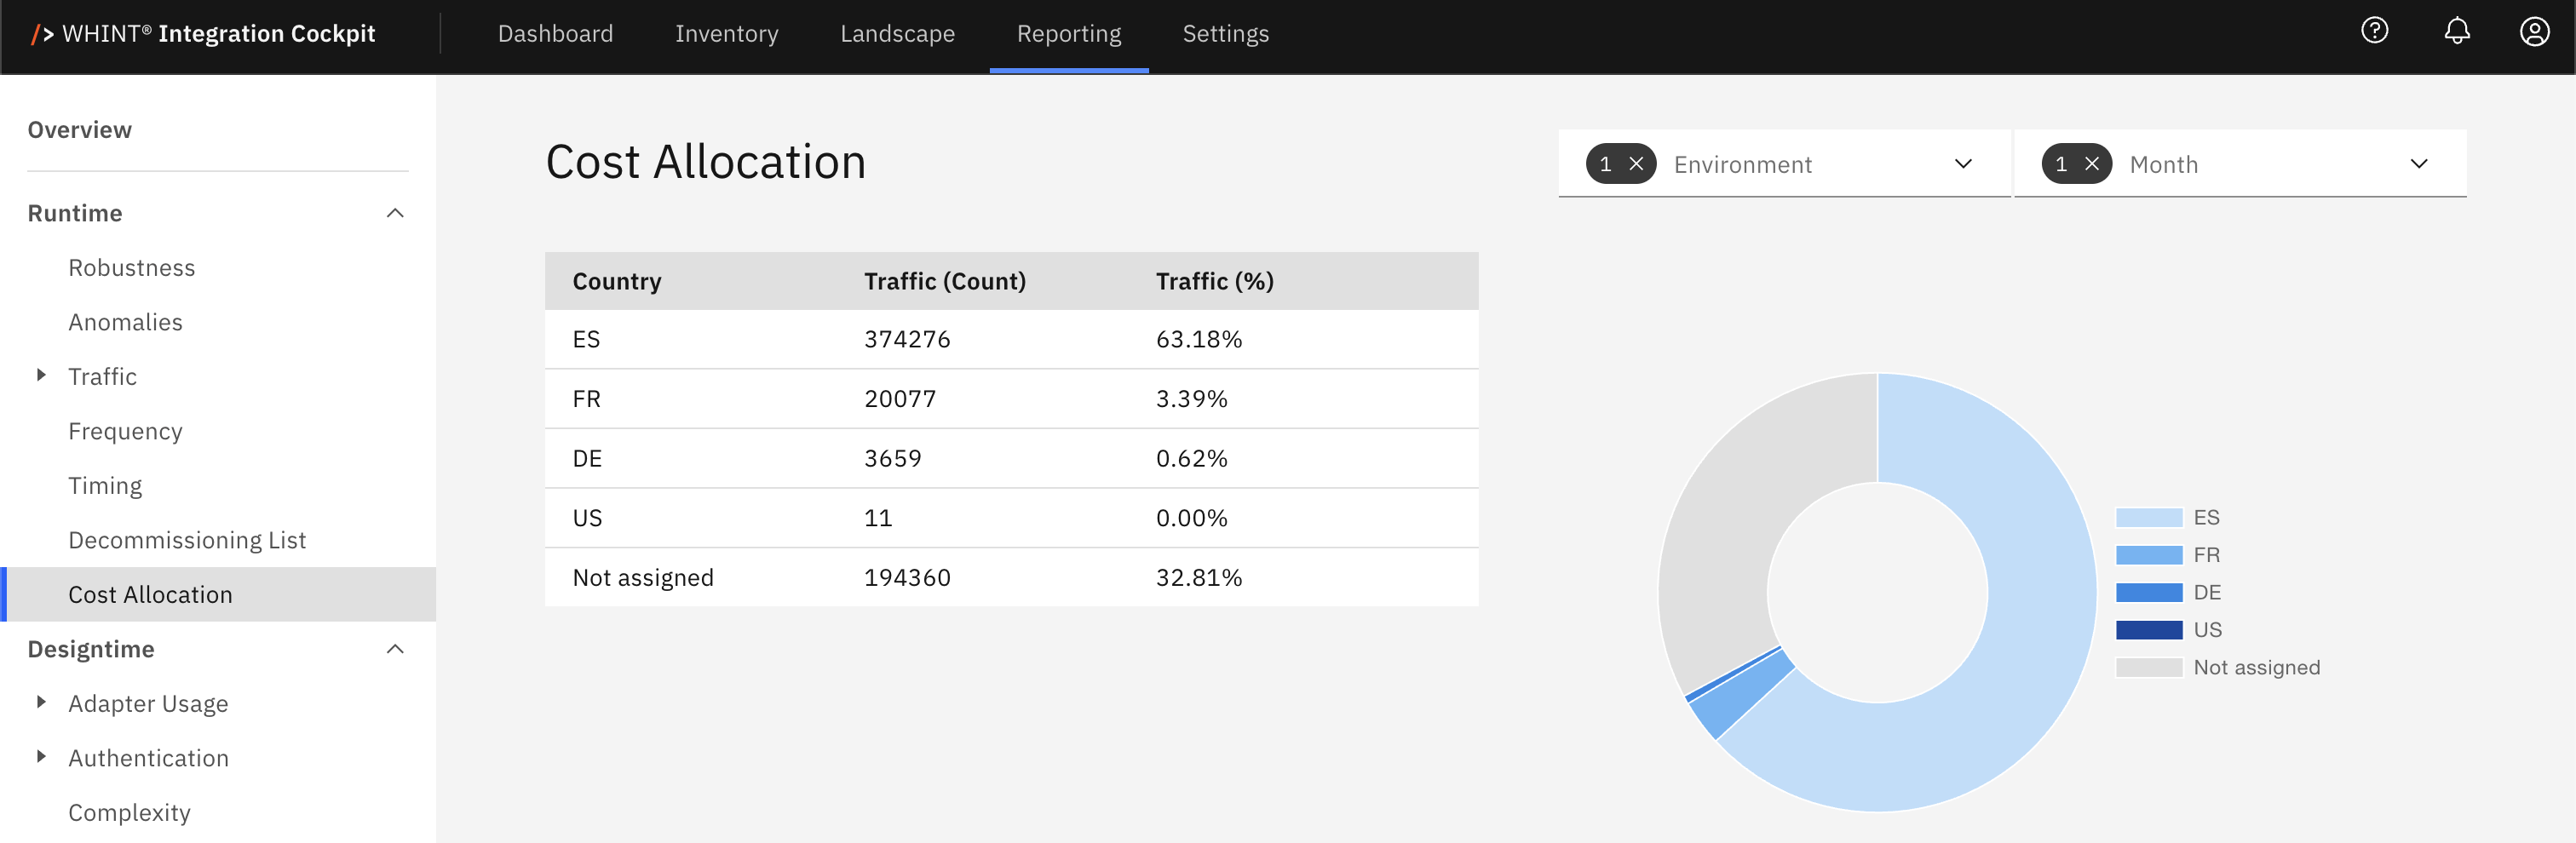Viewport: 2576px width, 843px height.
Task: Clear the Environment filter selection badge
Action: [x=1636, y=164]
